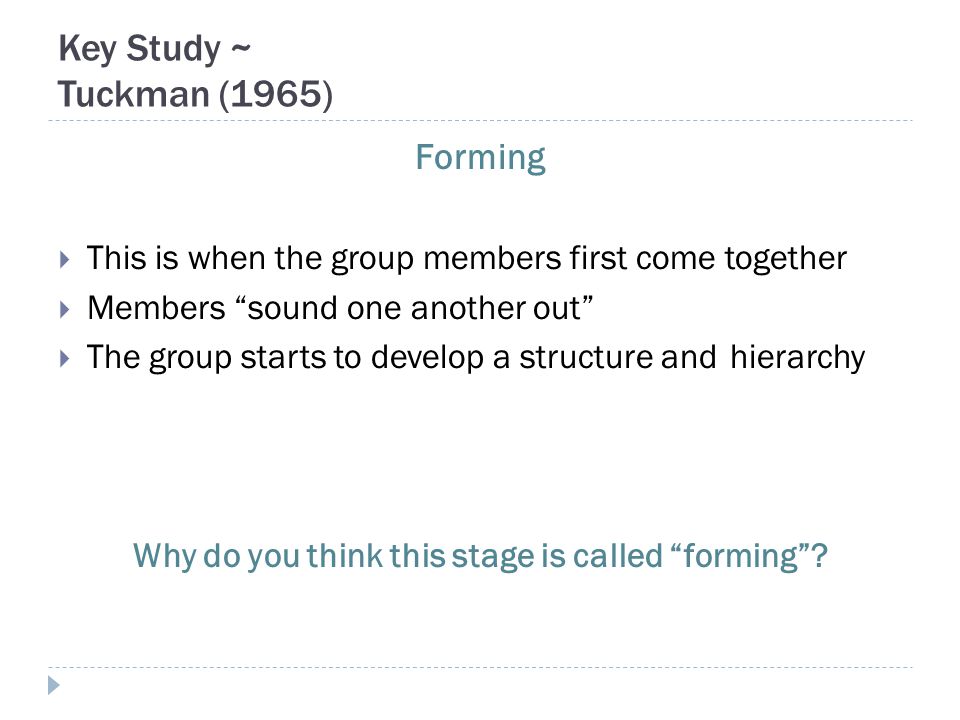
Task: Click the bullet arrow beside 'The group starts'
Action: coord(65,358)
